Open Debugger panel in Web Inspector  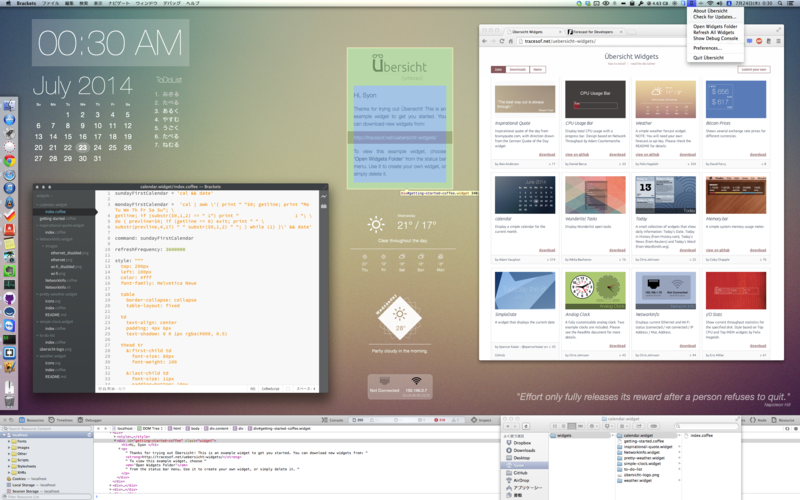click(x=90, y=420)
